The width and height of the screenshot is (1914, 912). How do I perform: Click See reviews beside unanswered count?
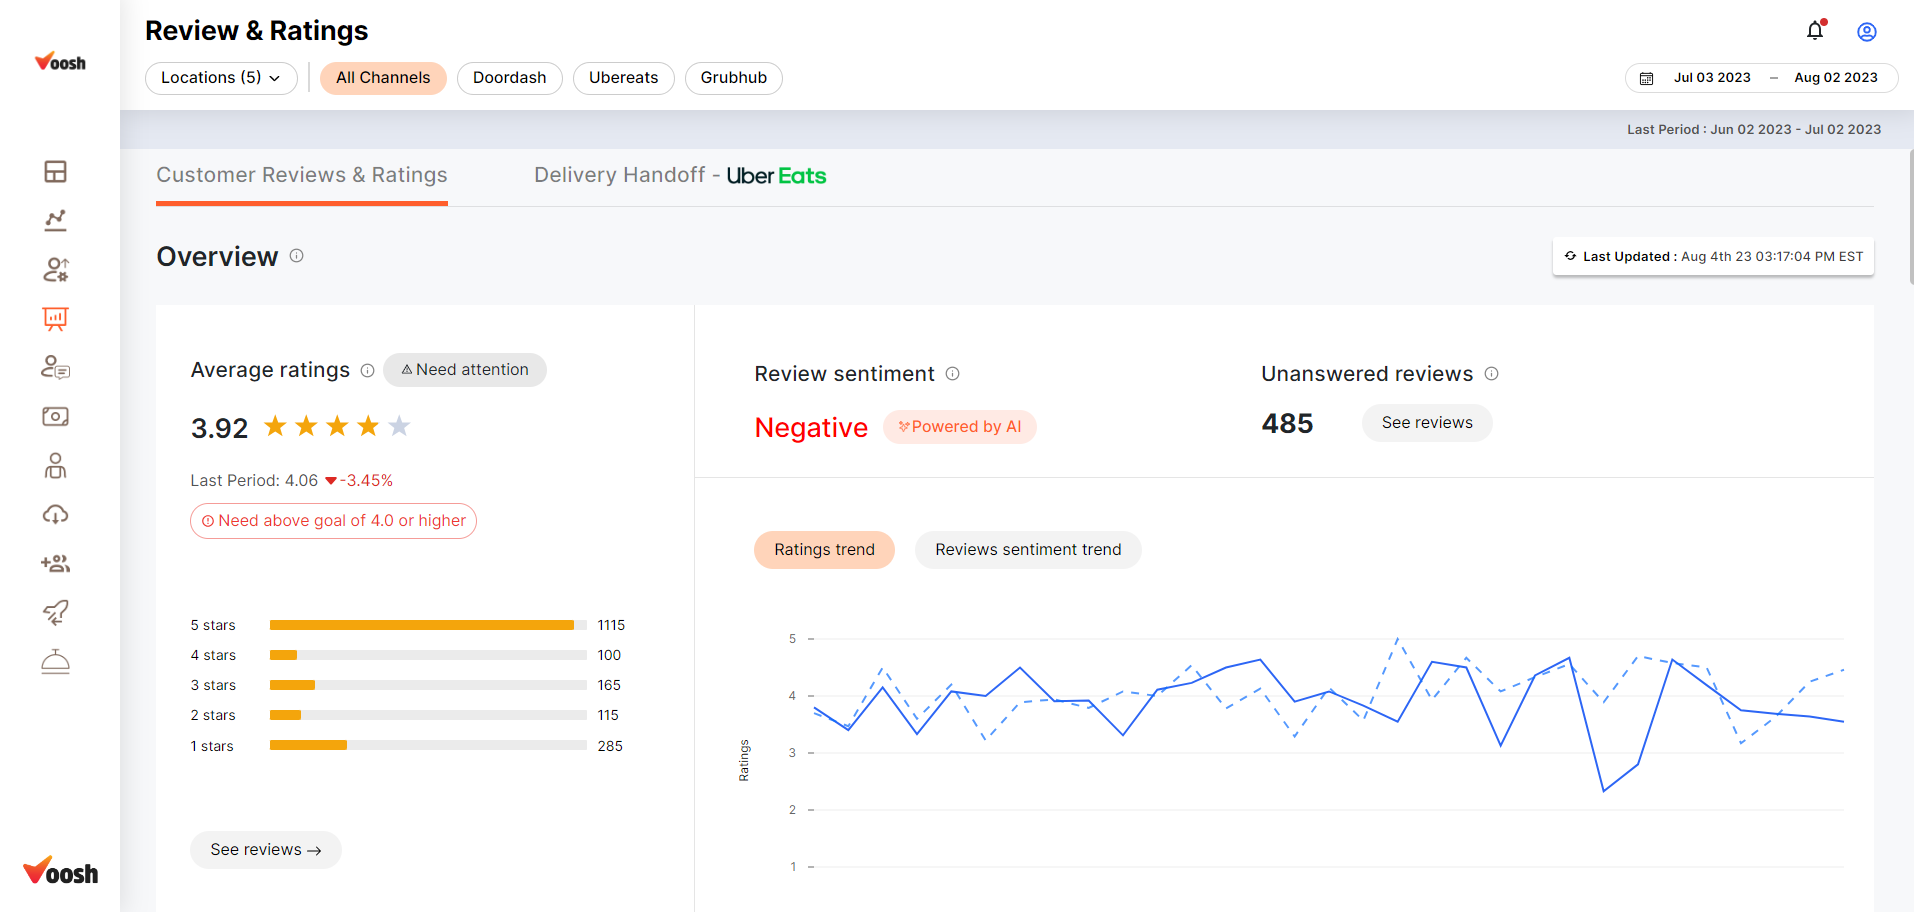1426,423
